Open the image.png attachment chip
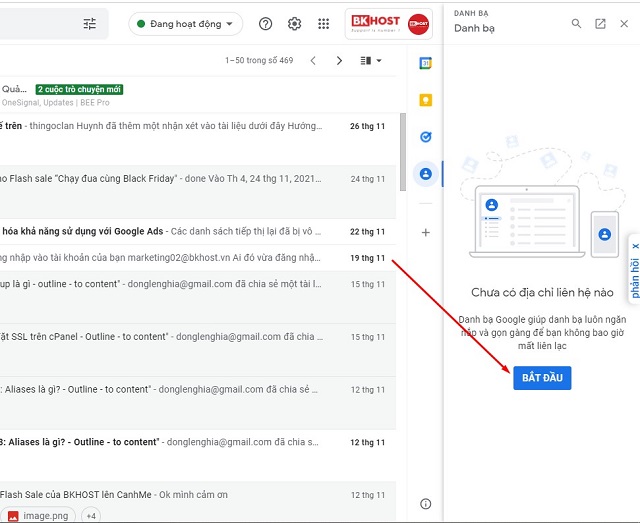Screen dimensions: 640x523 38,516
